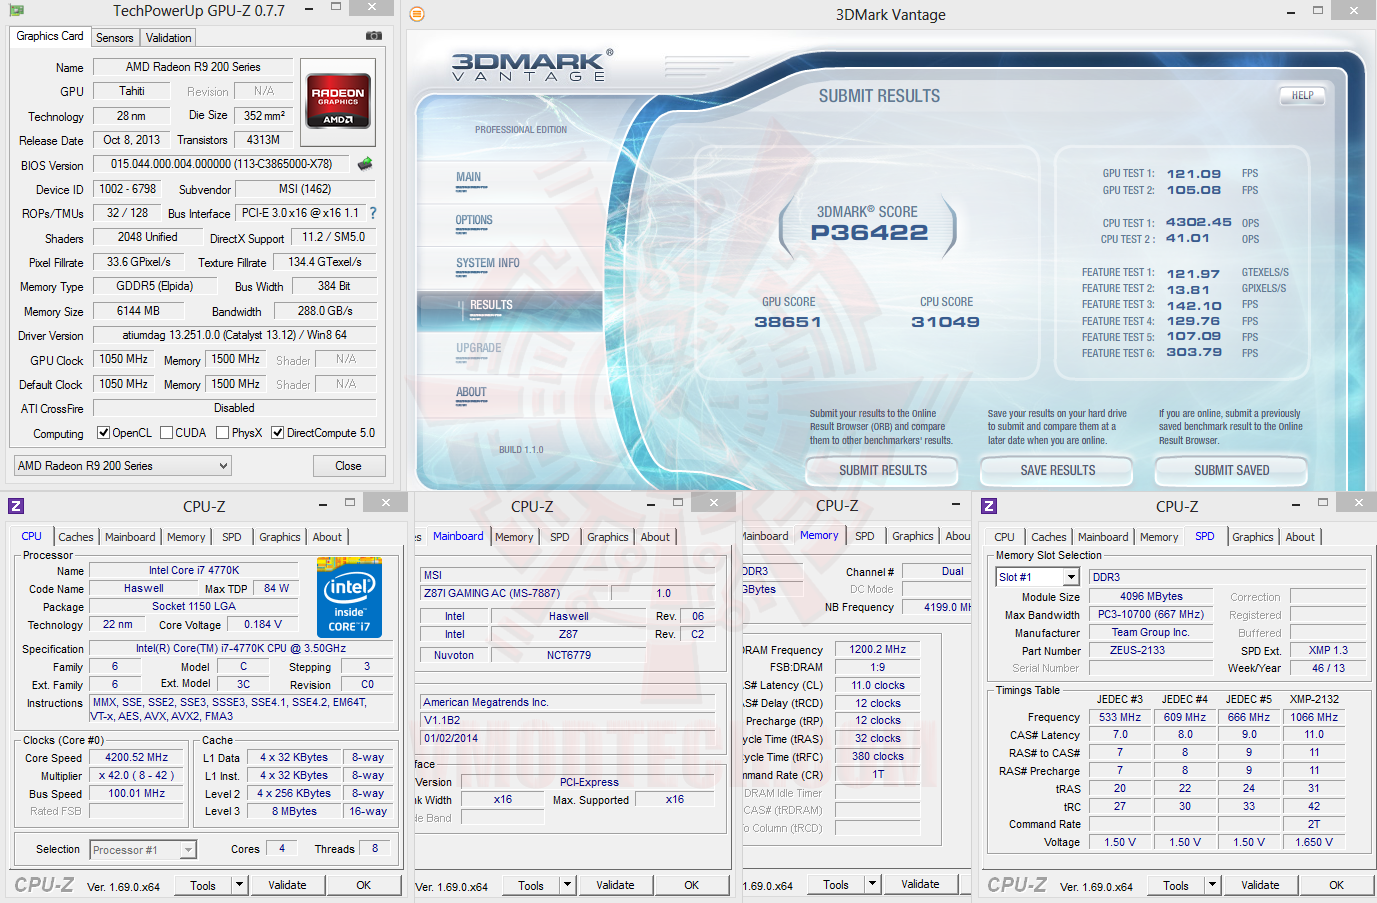The height and width of the screenshot is (903, 1377).
Task: Click the orange 3DMark Vantage title bar icon
Action: [418, 14]
